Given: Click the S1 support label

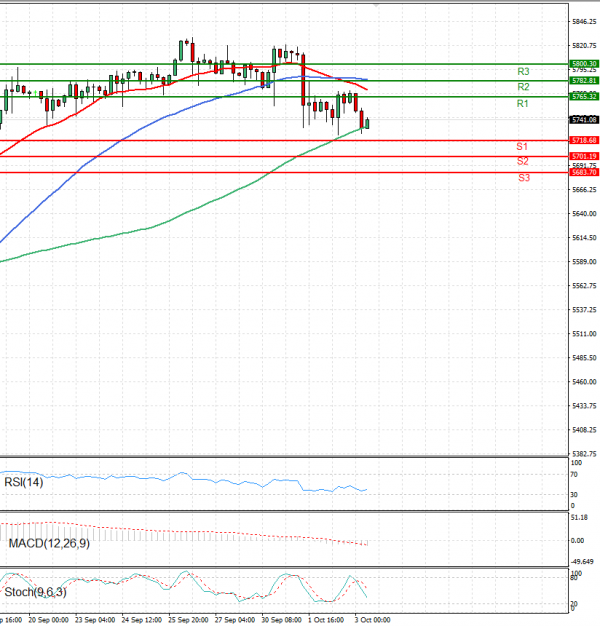Looking at the screenshot, I should pyautogui.click(x=522, y=147).
